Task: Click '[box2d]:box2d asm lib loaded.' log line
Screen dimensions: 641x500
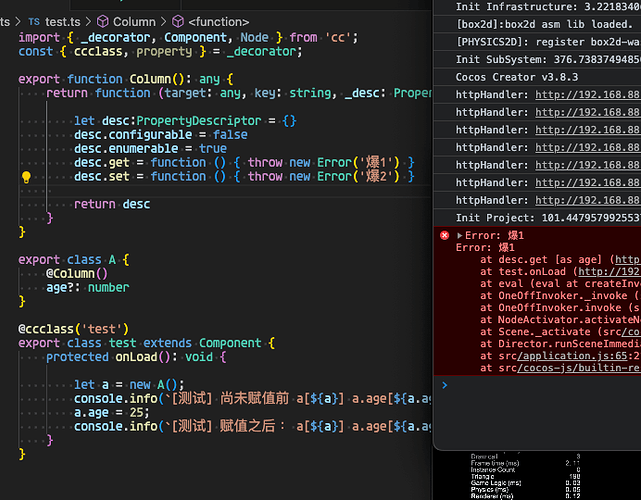Action: [x=544, y=24]
